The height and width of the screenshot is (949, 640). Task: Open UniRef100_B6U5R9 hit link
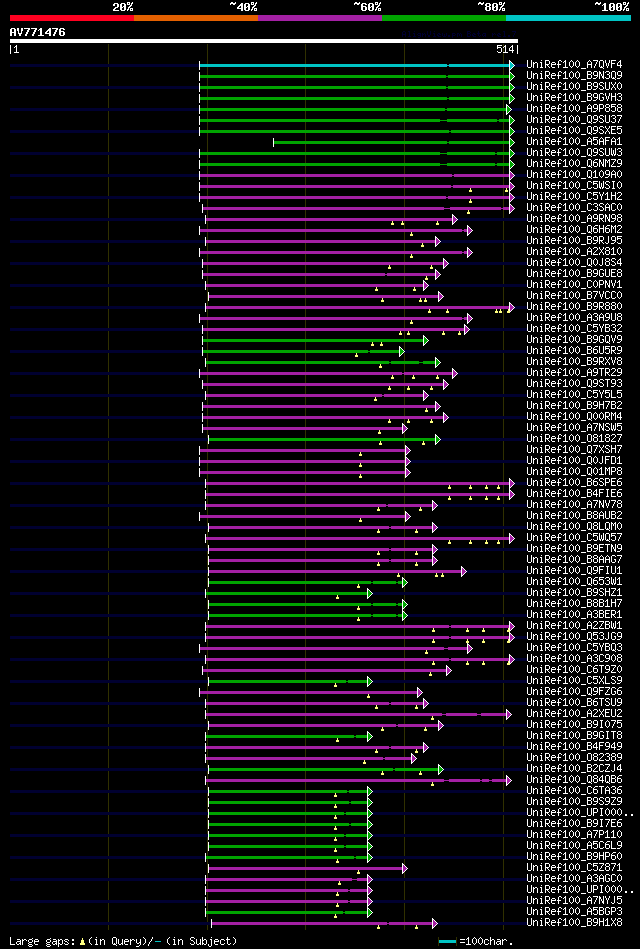point(575,350)
